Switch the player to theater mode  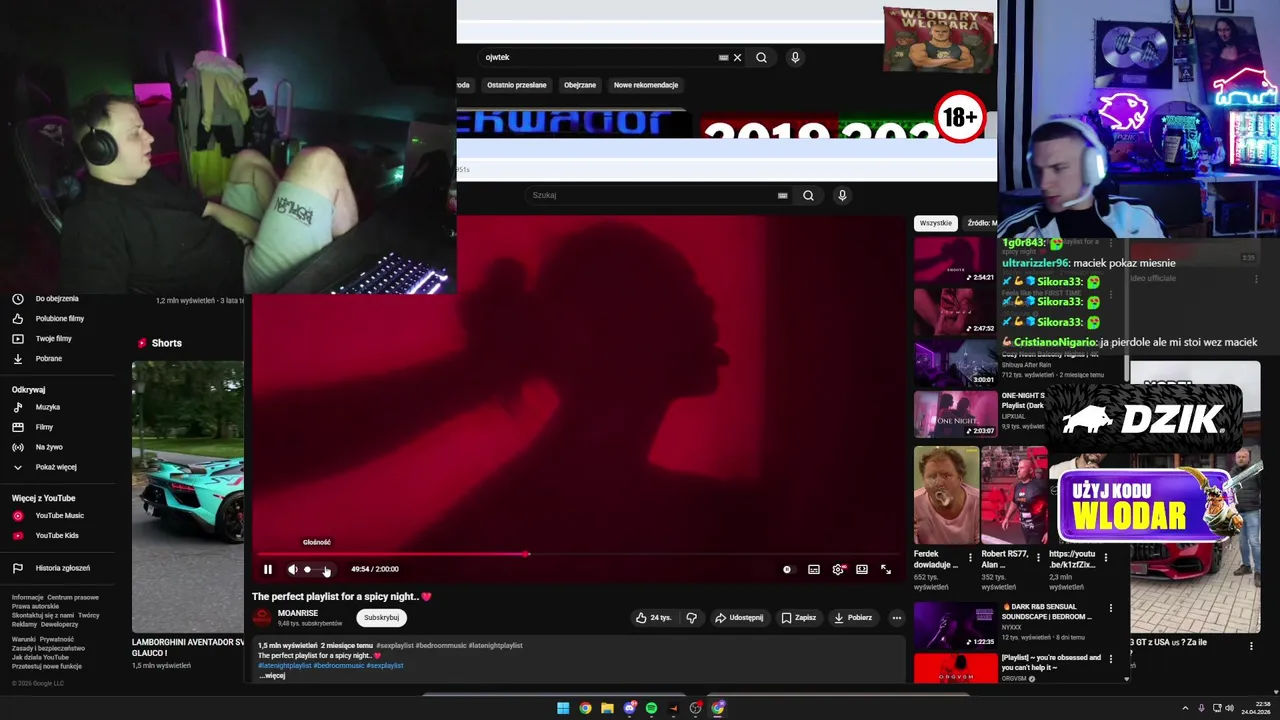(x=862, y=569)
